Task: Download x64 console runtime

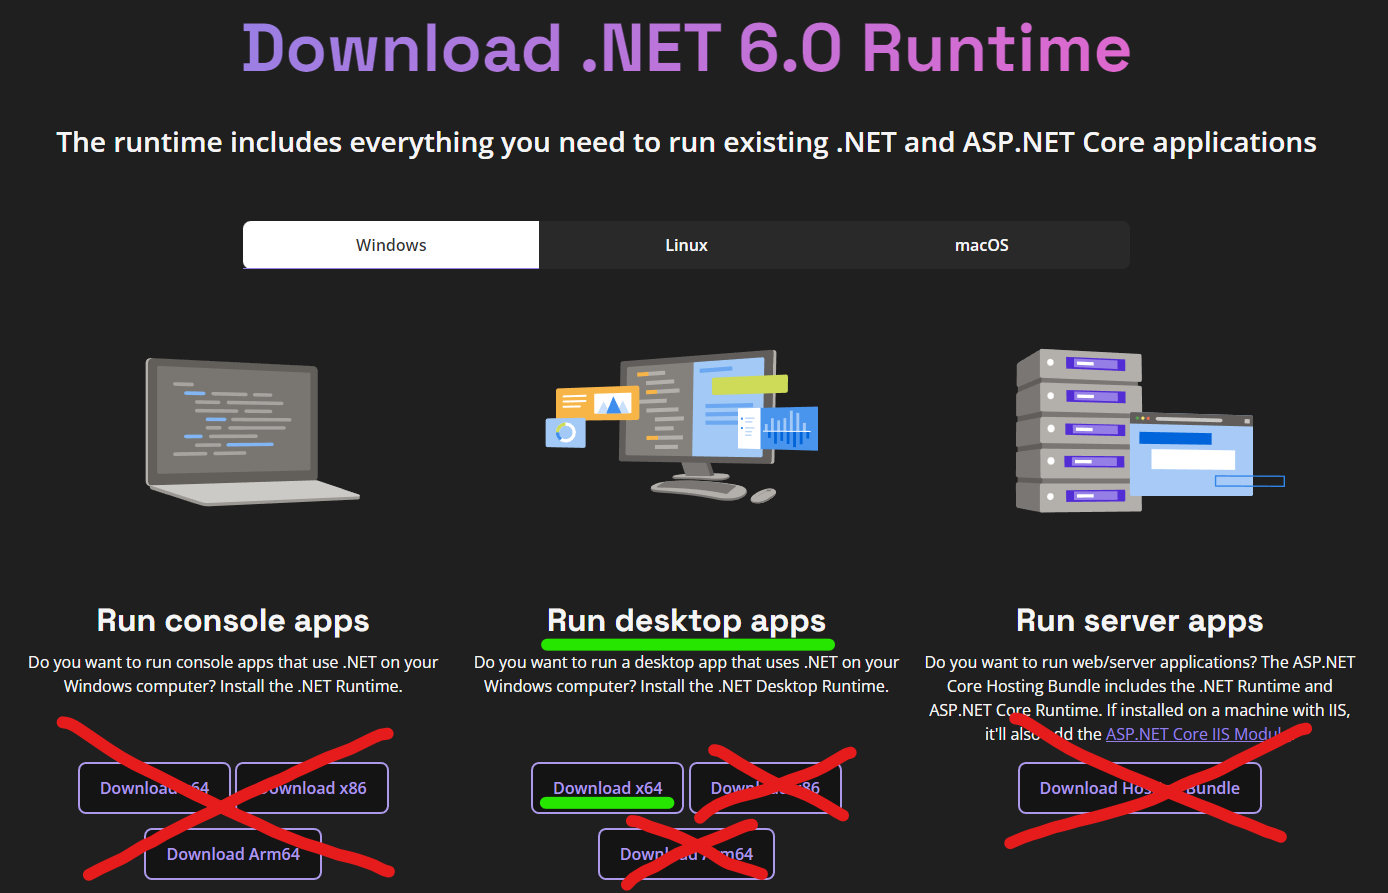Action: click(x=155, y=788)
